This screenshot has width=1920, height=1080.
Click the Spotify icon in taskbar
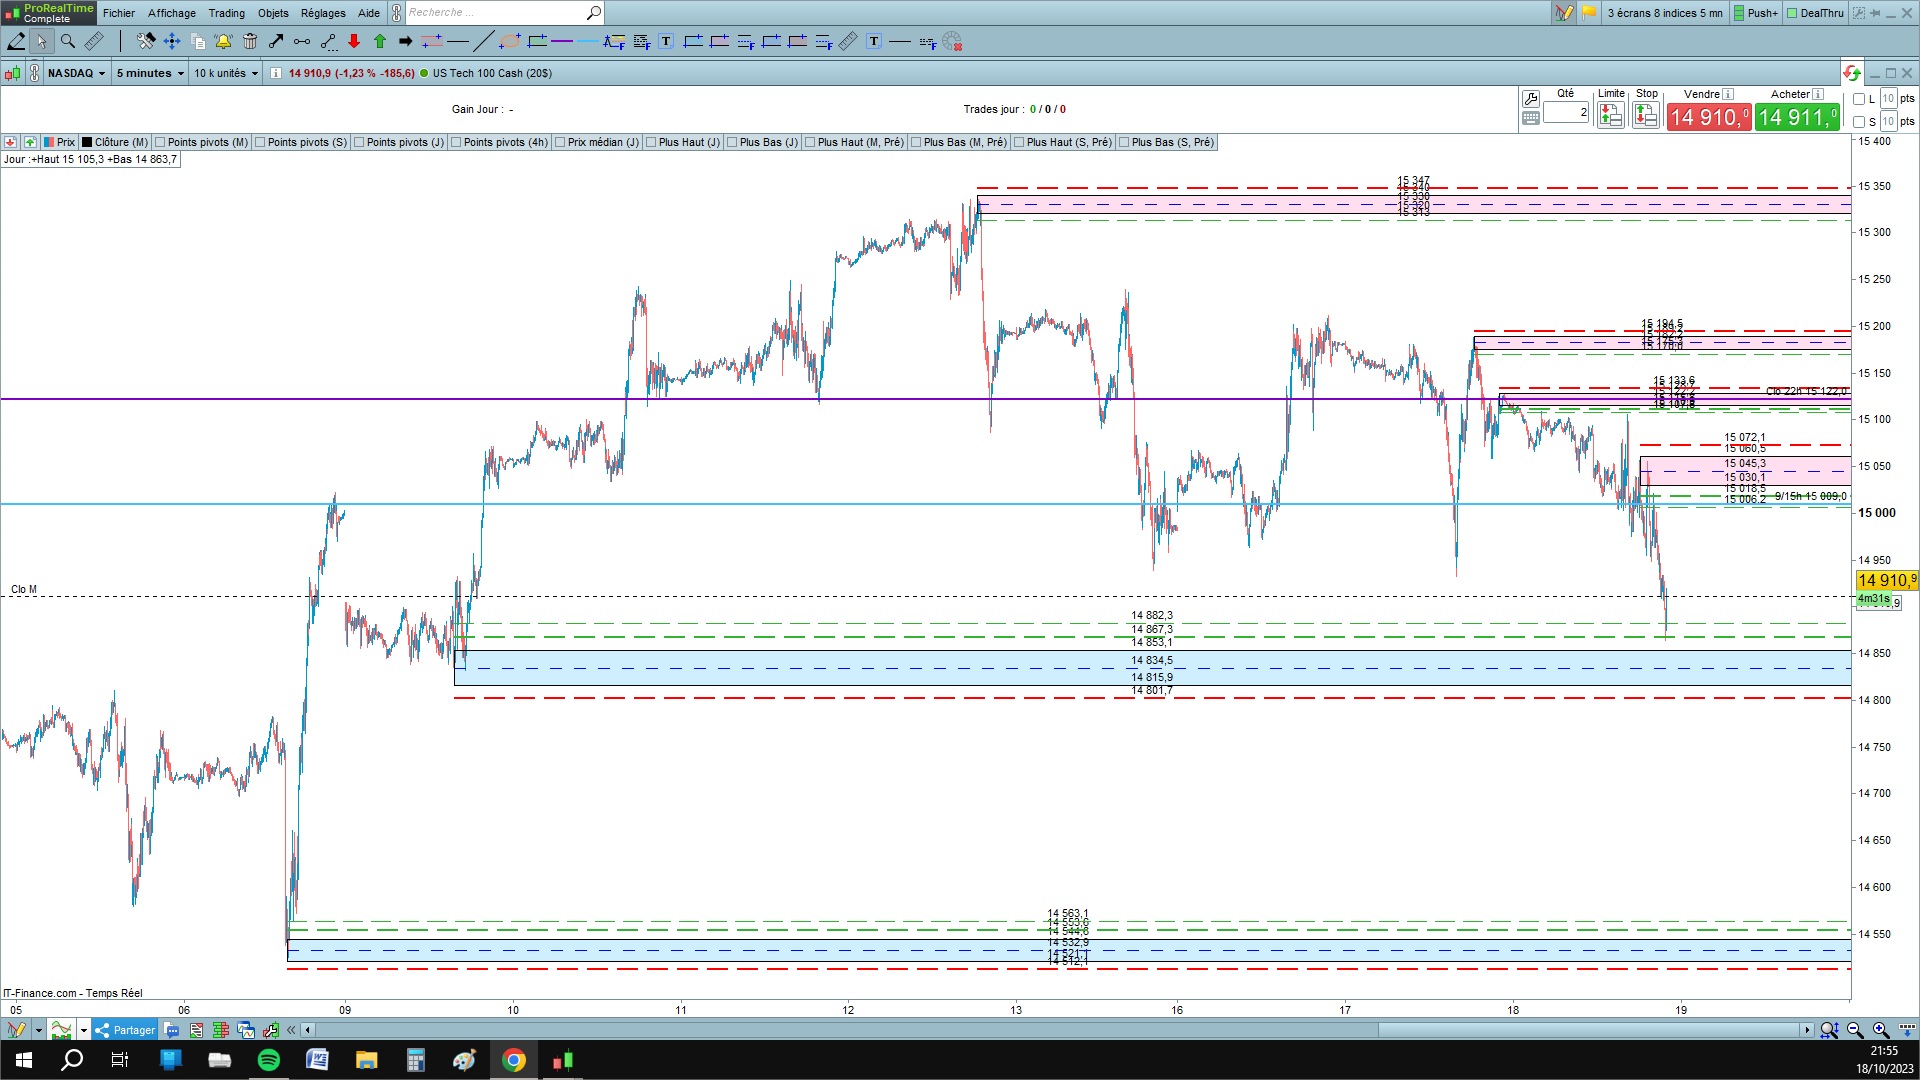[x=269, y=1060]
